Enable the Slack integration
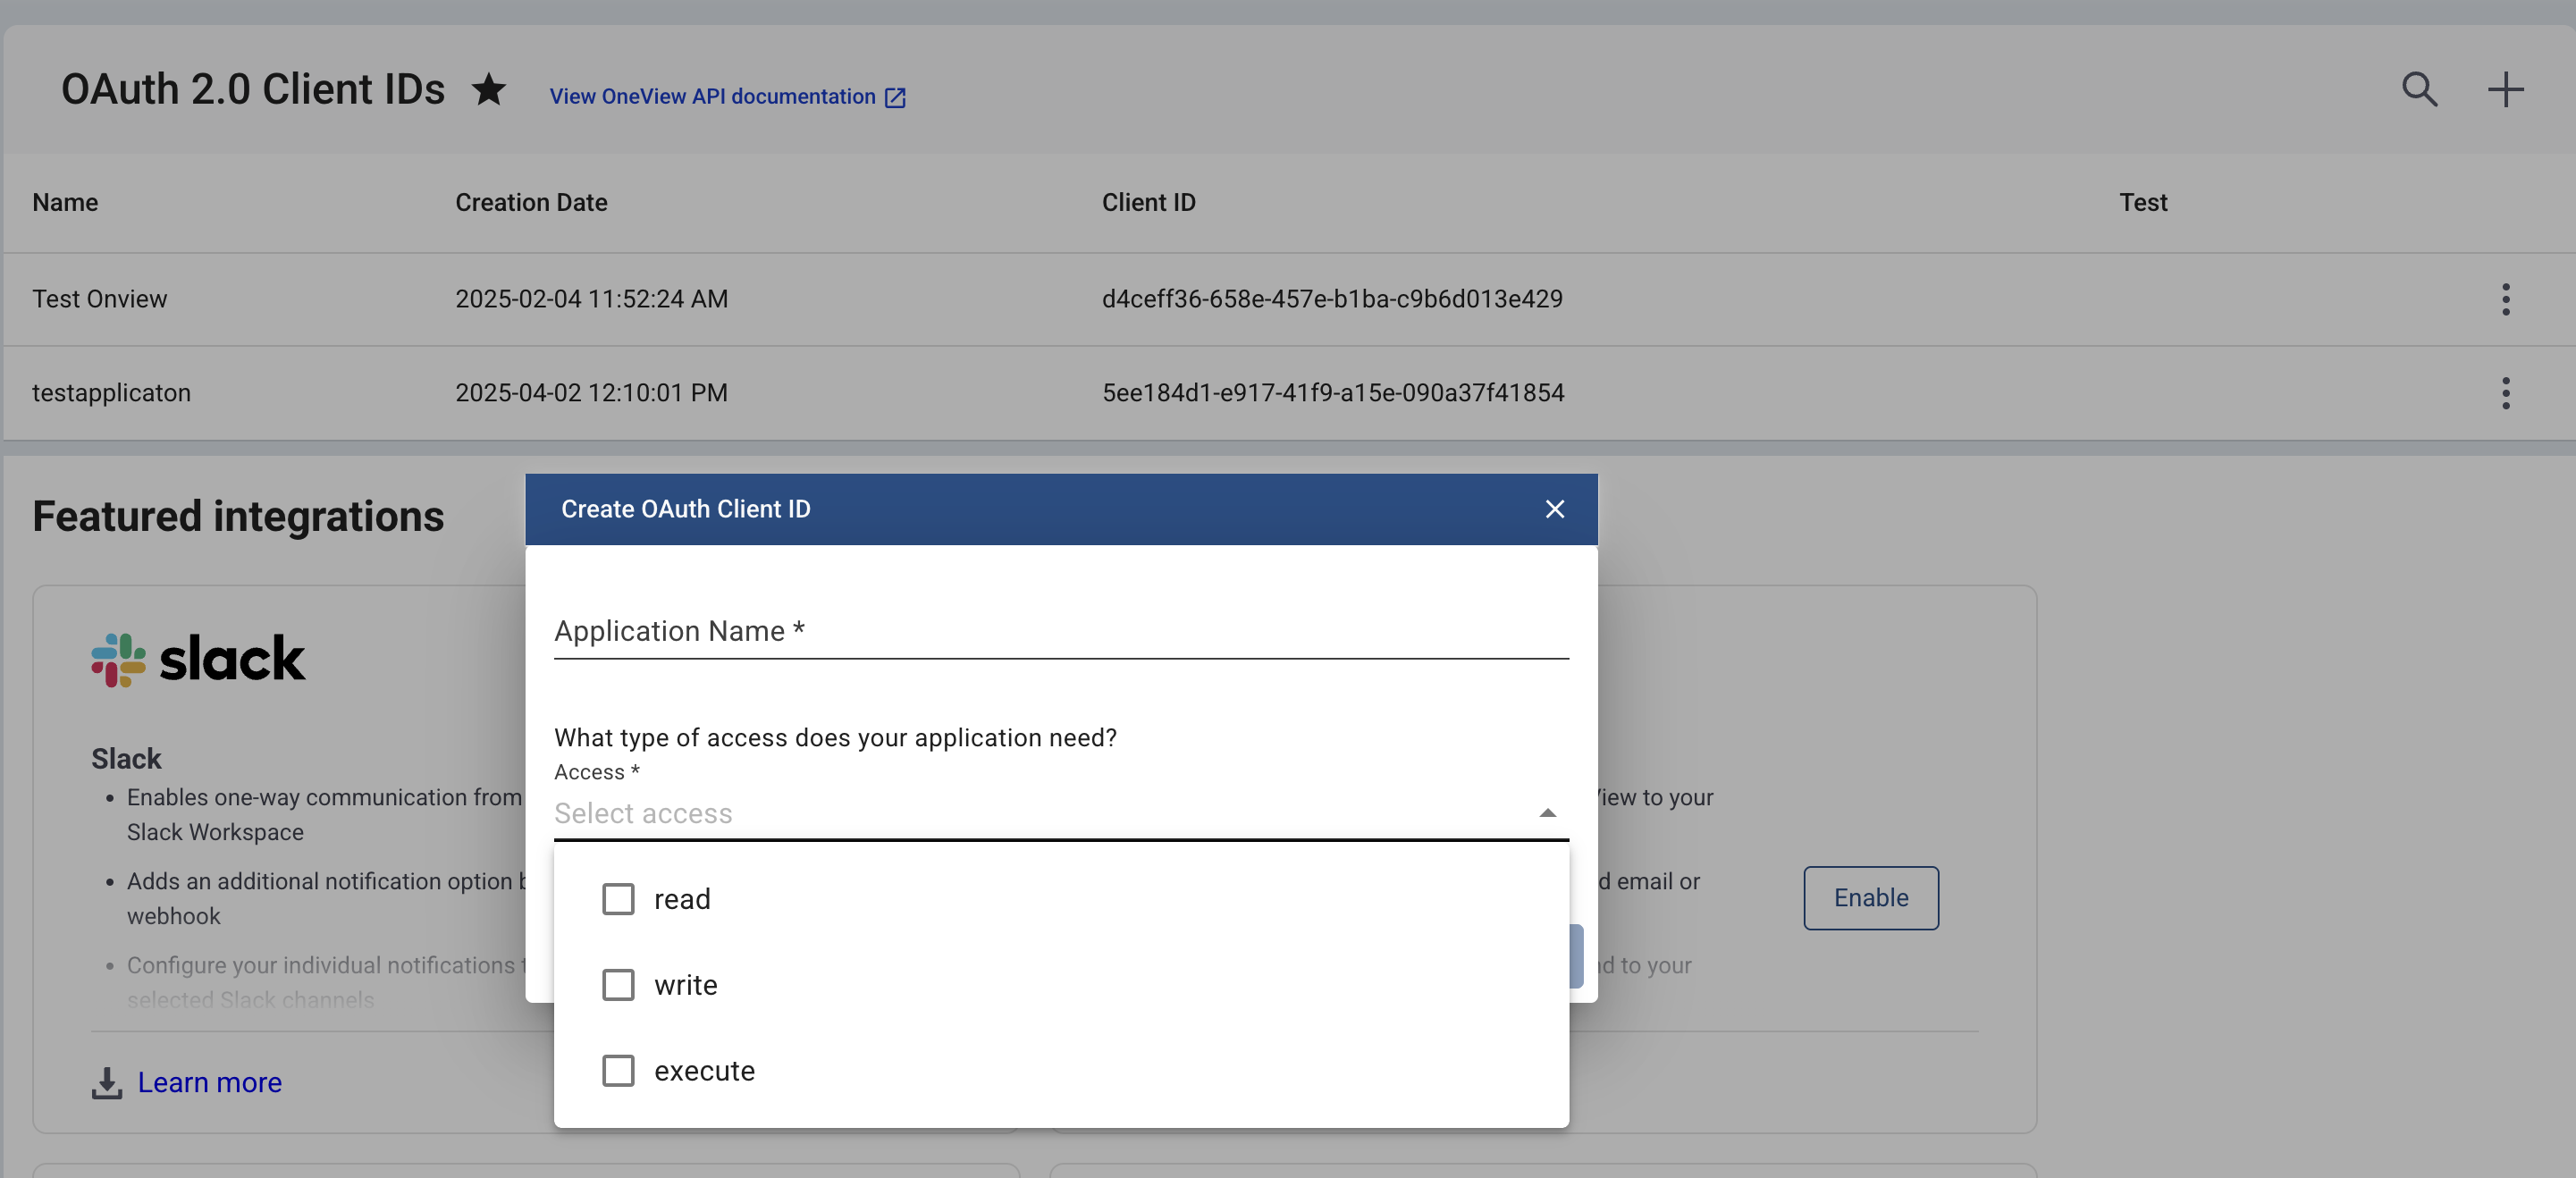Image resolution: width=2576 pixels, height=1178 pixels. [1870, 898]
